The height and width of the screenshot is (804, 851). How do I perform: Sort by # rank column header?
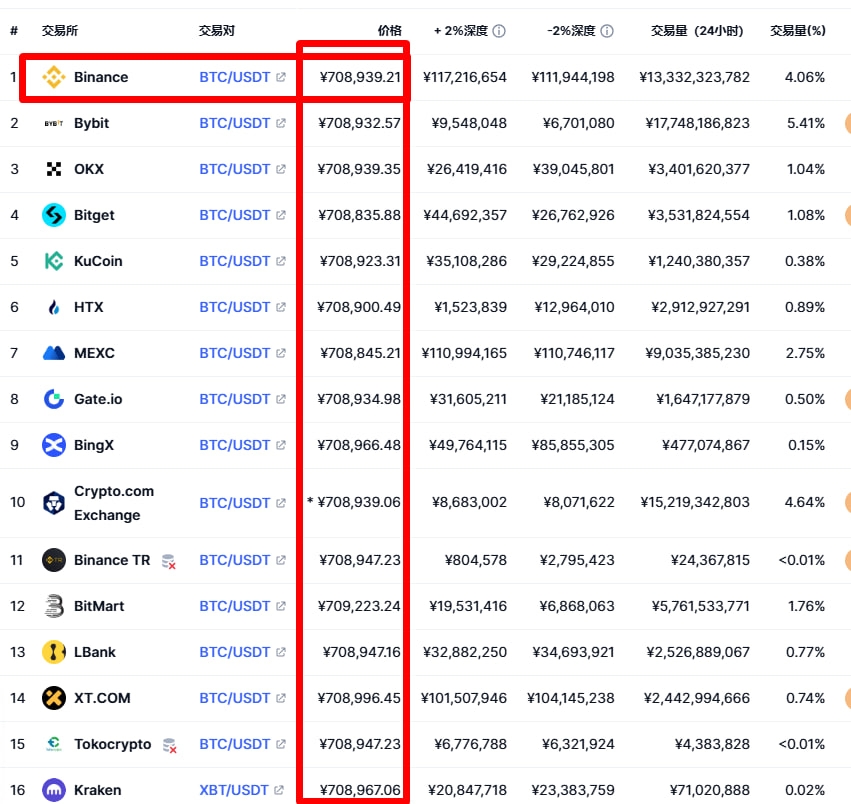(x=14, y=31)
